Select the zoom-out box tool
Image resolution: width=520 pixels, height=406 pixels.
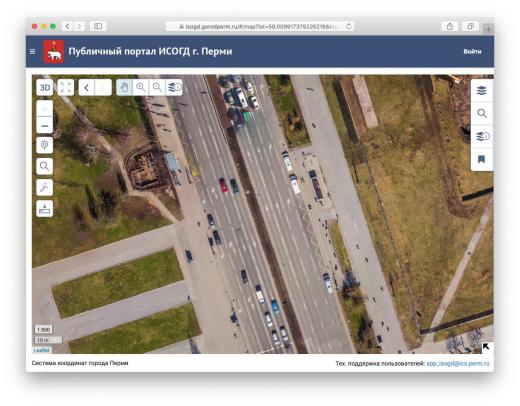pyautogui.click(x=157, y=88)
